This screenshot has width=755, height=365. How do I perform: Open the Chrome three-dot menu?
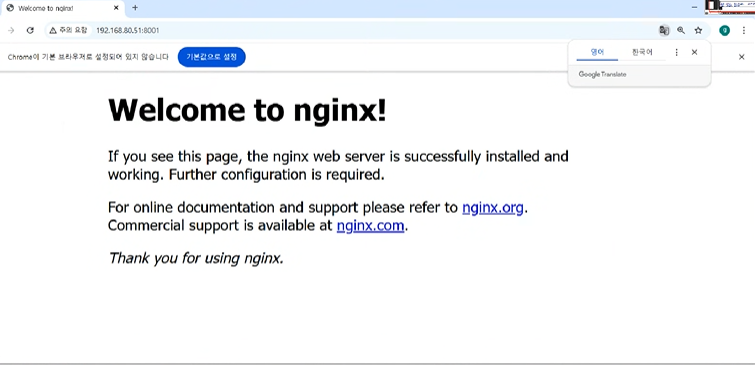[743, 30]
